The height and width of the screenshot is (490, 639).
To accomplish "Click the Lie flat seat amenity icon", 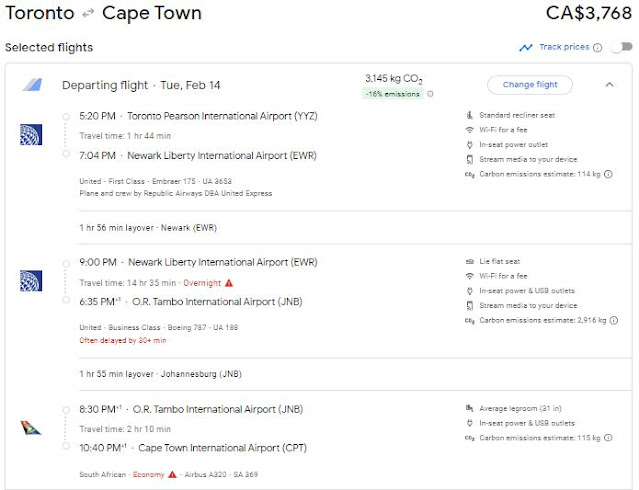I will coord(470,260).
